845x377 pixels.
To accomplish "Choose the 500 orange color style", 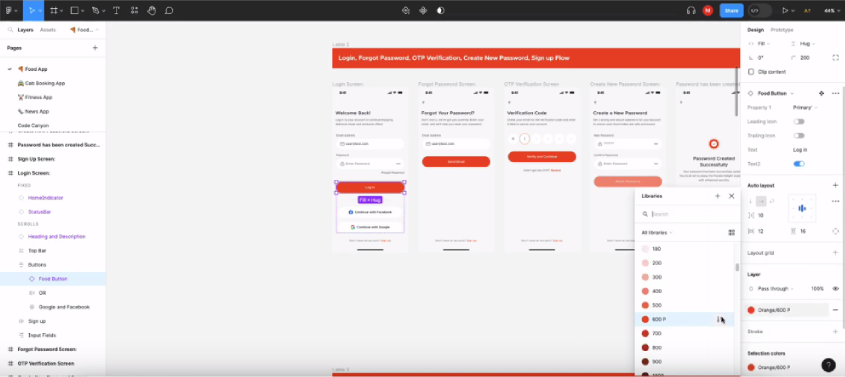I will (684, 305).
